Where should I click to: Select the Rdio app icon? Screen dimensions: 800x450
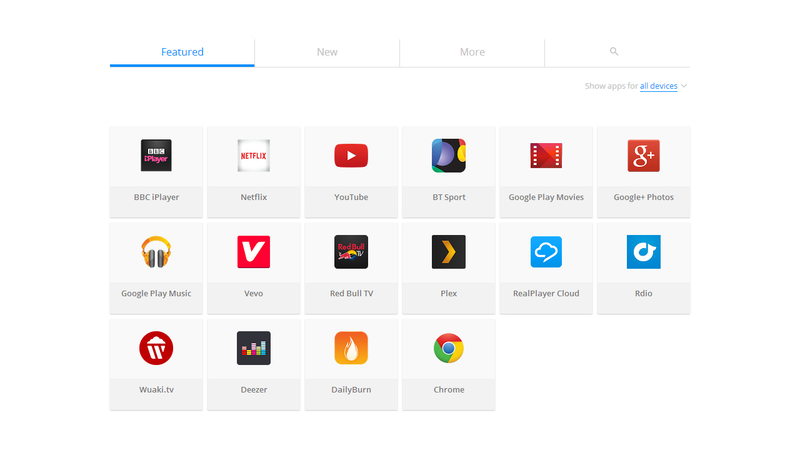[x=643, y=252]
